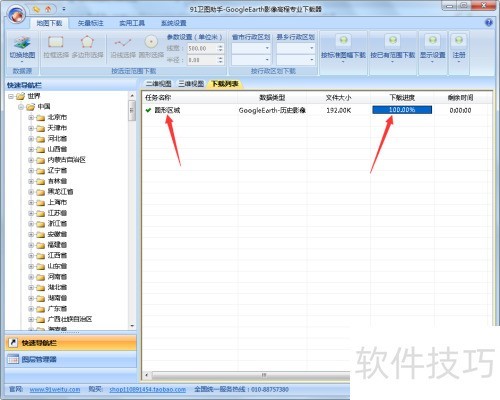This screenshot has height=400, width=500.
Task: Click the second quick access toolbar icon
Action: (48, 10)
